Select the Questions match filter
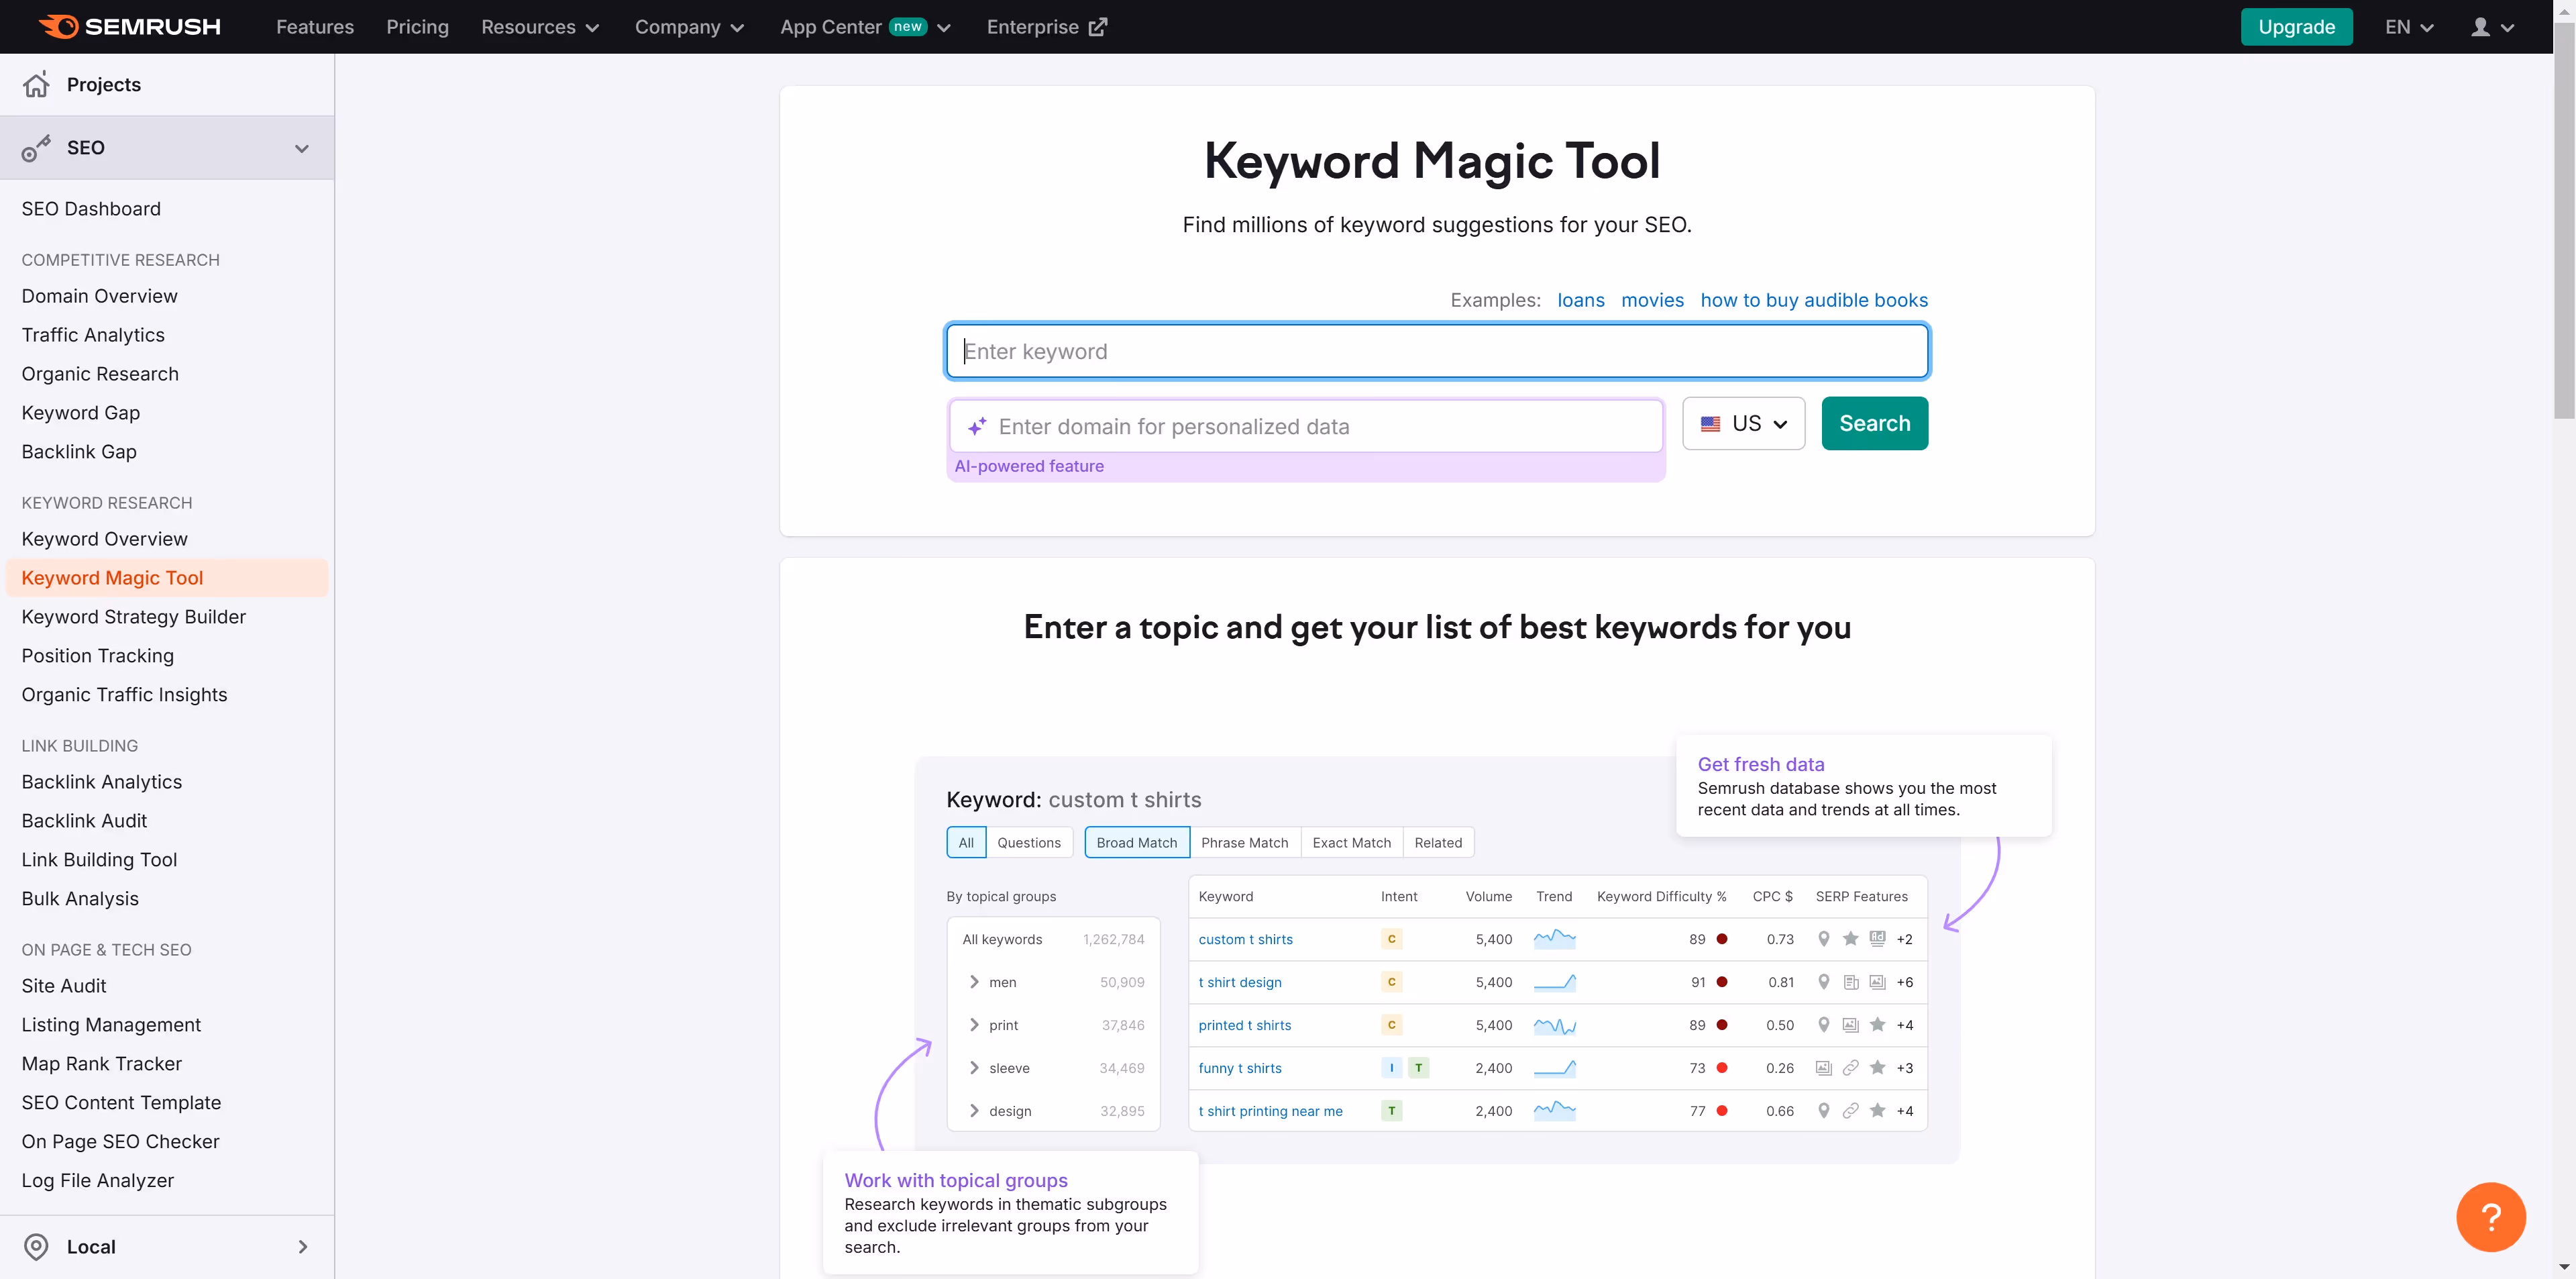Image resolution: width=2576 pixels, height=1279 pixels. (x=1029, y=842)
